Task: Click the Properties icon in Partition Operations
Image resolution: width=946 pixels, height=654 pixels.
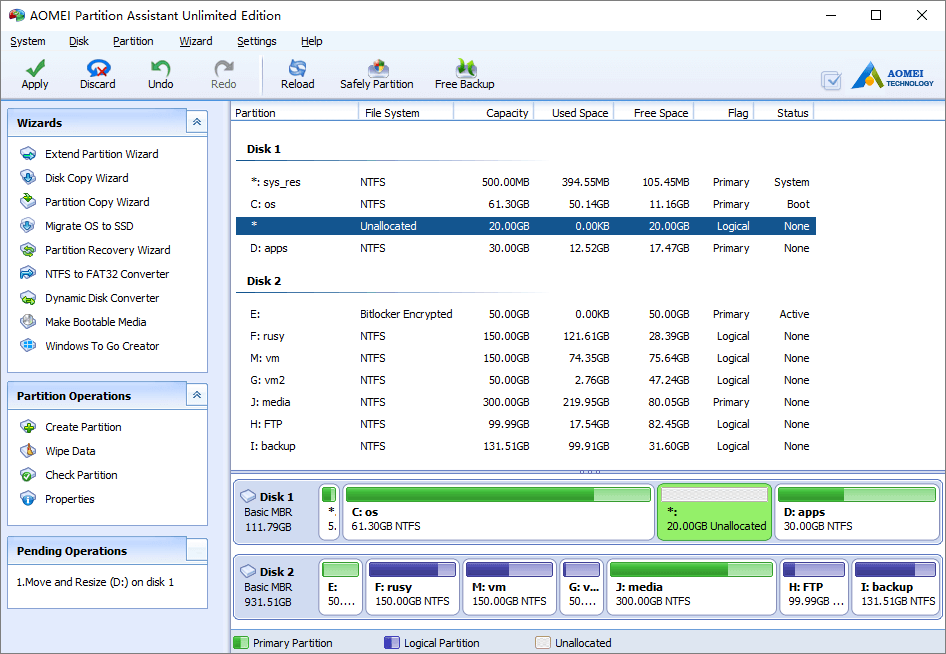Action: click(28, 498)
